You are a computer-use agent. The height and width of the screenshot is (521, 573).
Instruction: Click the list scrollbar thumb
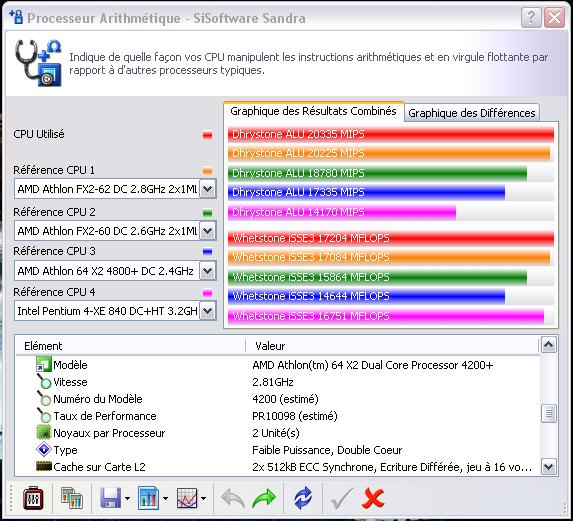click(549, 414)
